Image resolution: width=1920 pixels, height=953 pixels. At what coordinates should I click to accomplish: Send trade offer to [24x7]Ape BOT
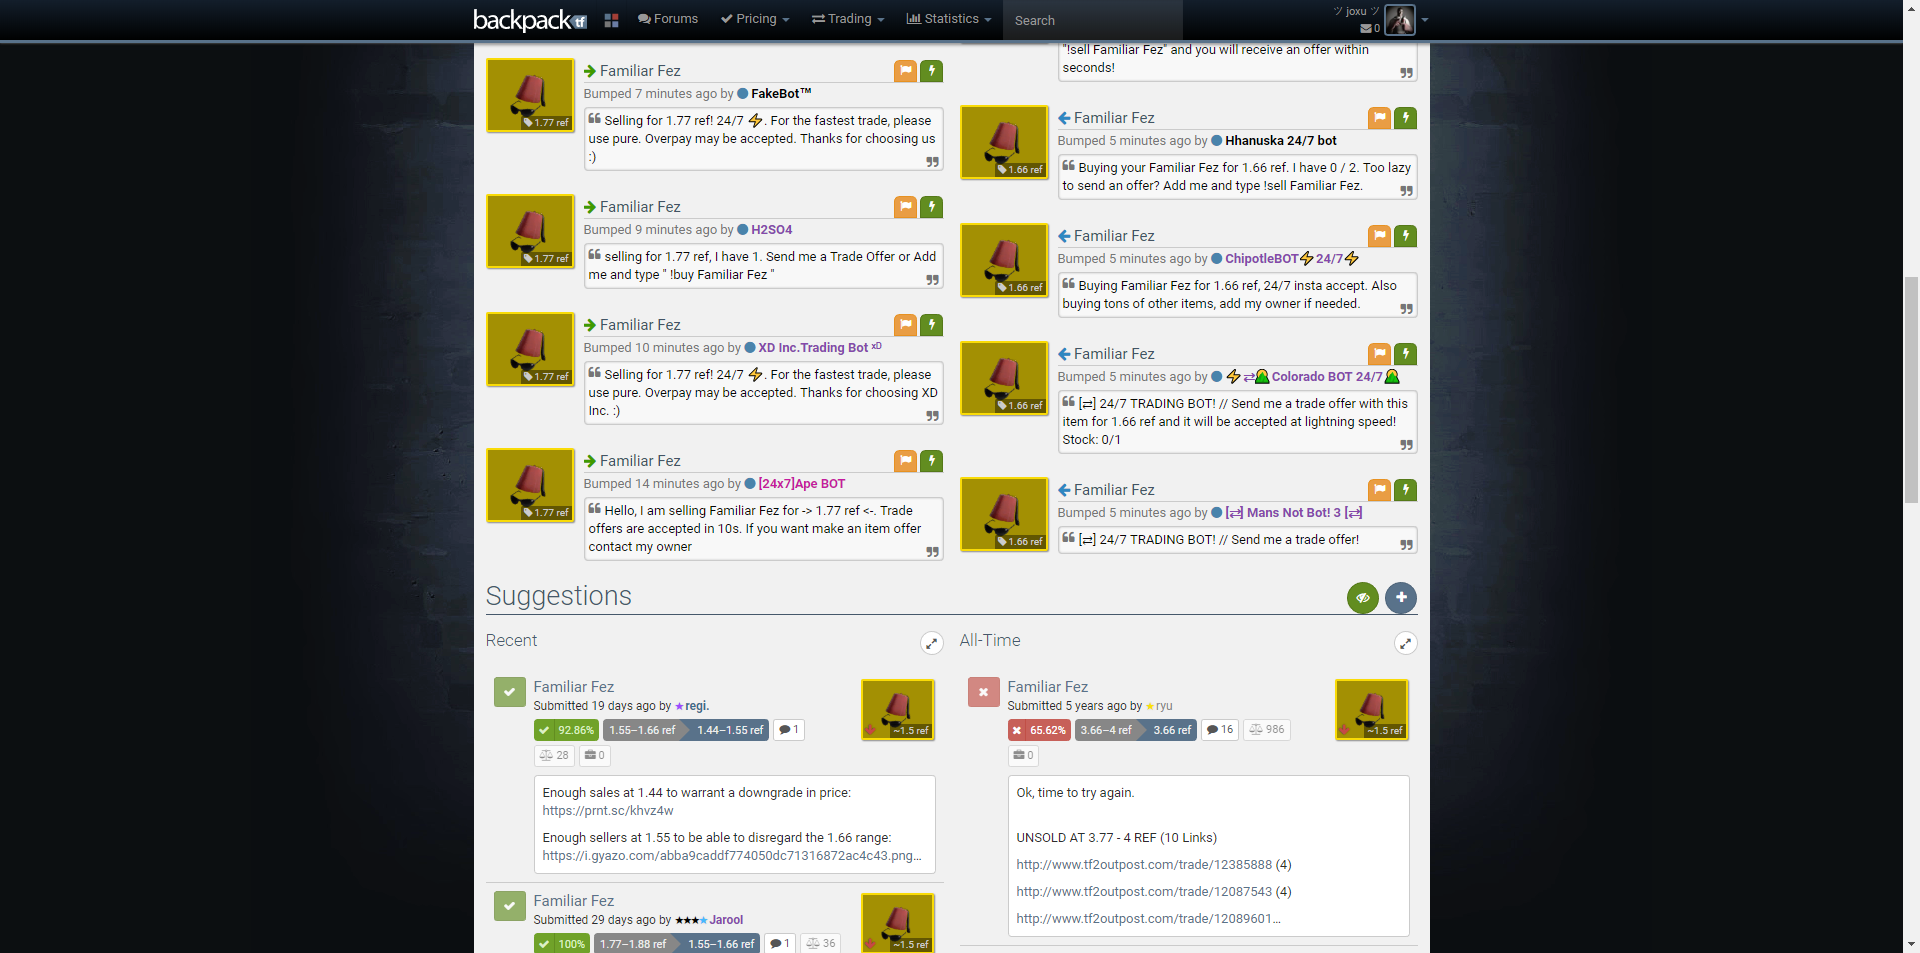click(x=931, y=461)
